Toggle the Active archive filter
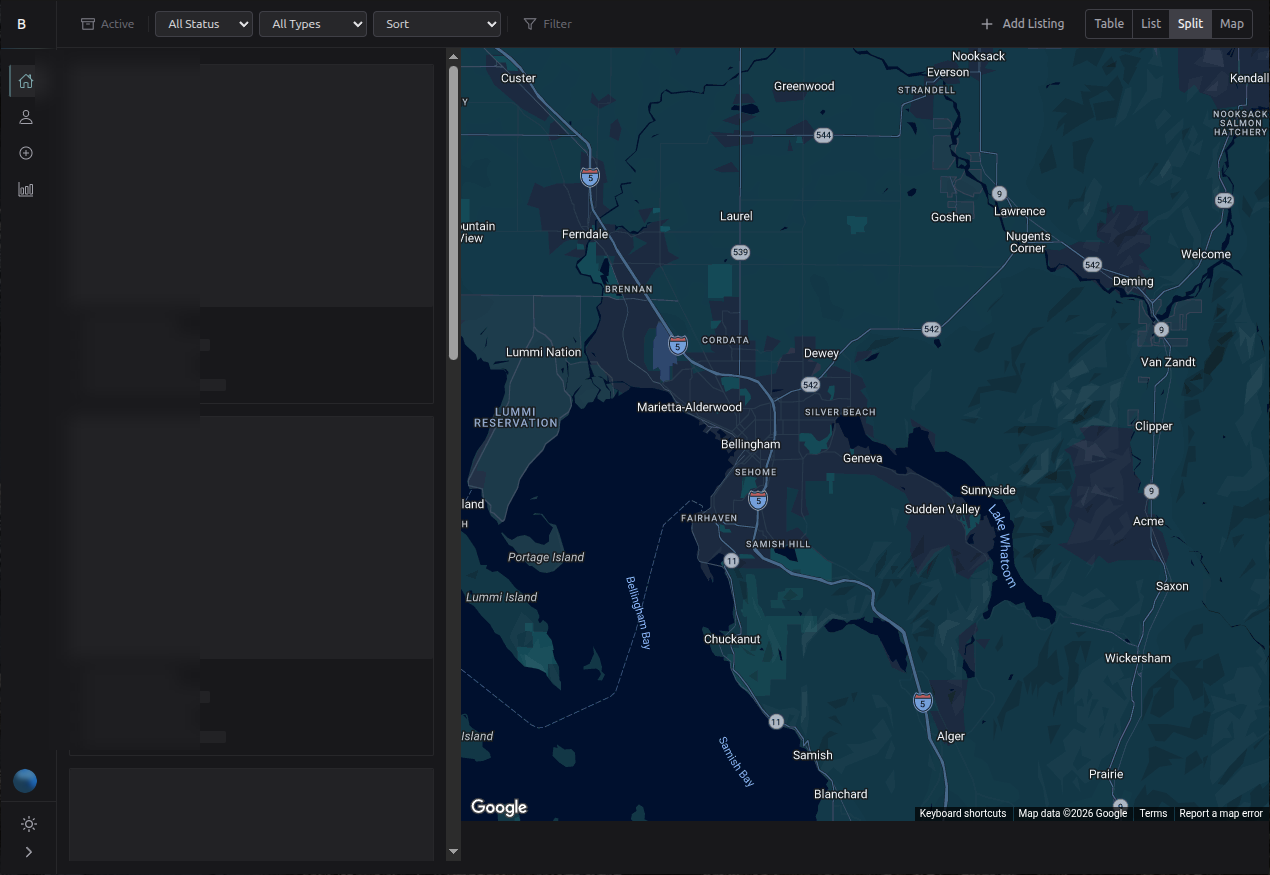This screenshot has width=1270, height=875. point(107,24)
